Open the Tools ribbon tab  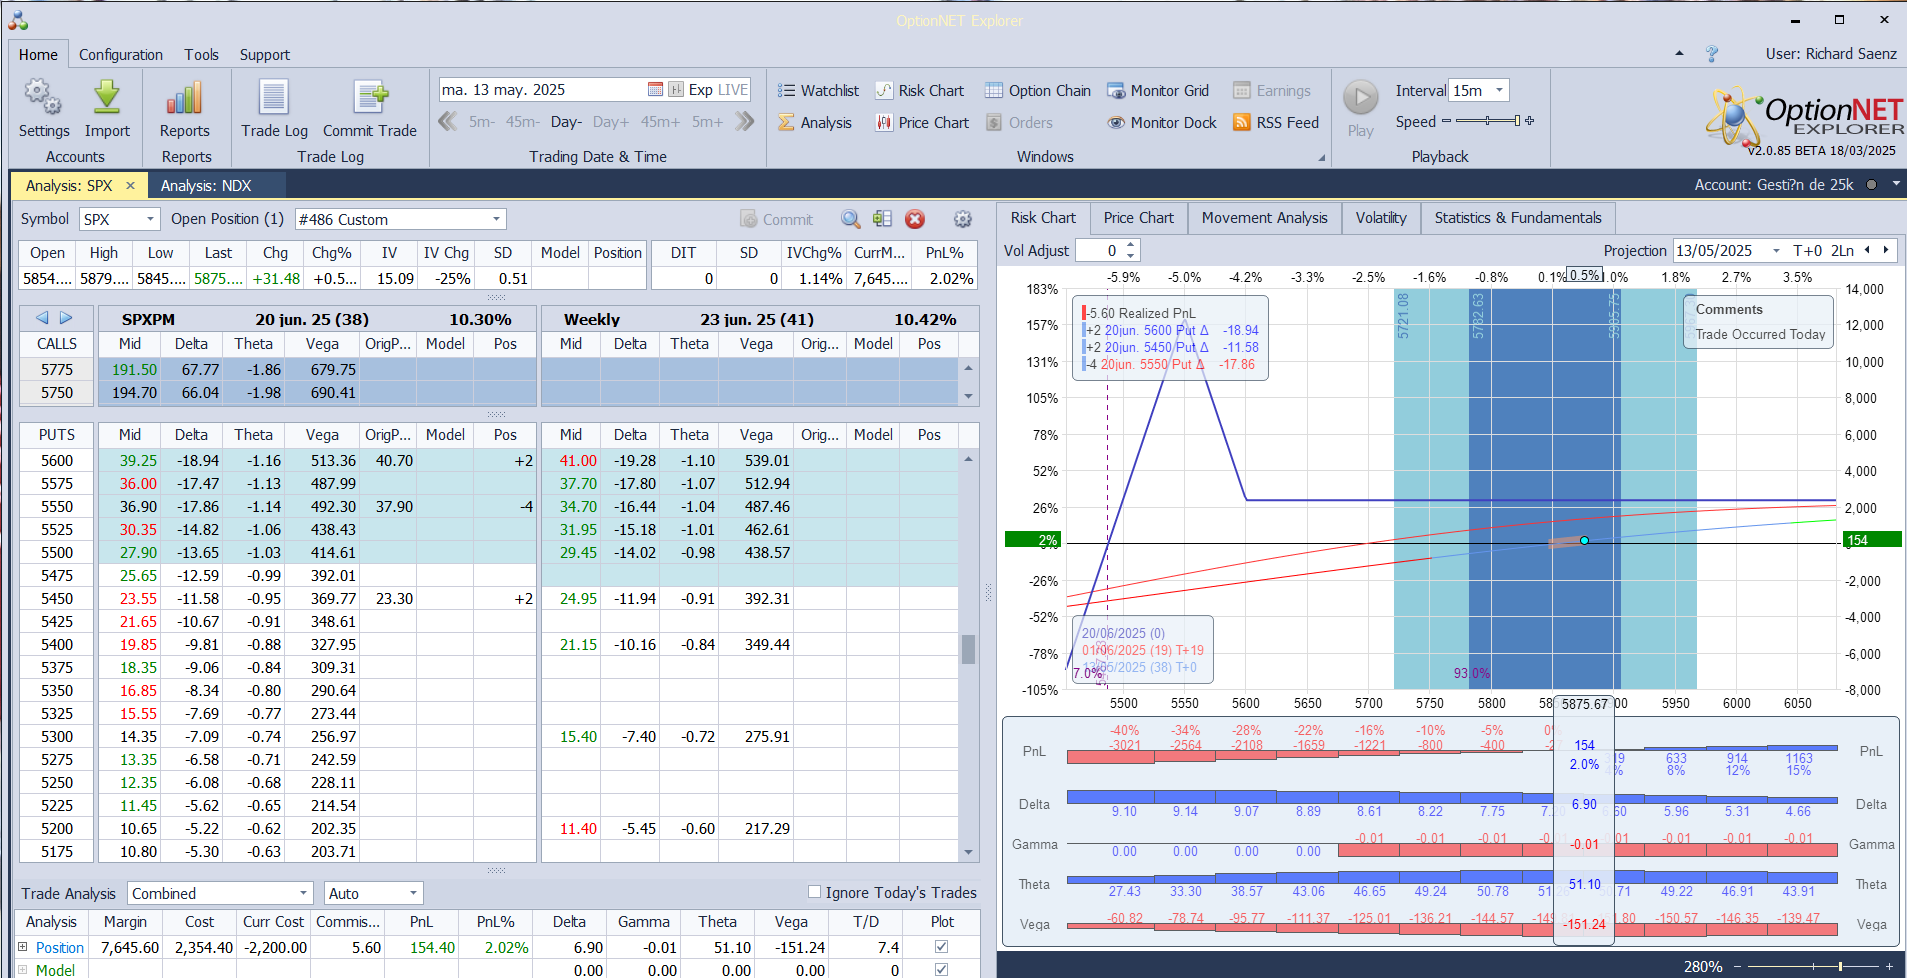[x=201, y=54]
